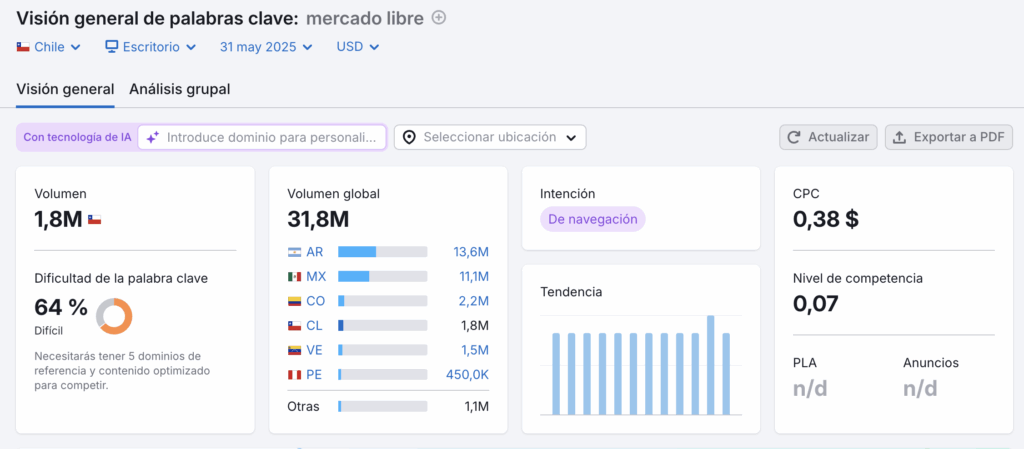Click the Otras volume progress bar
1024x449 pixels.
383,407
